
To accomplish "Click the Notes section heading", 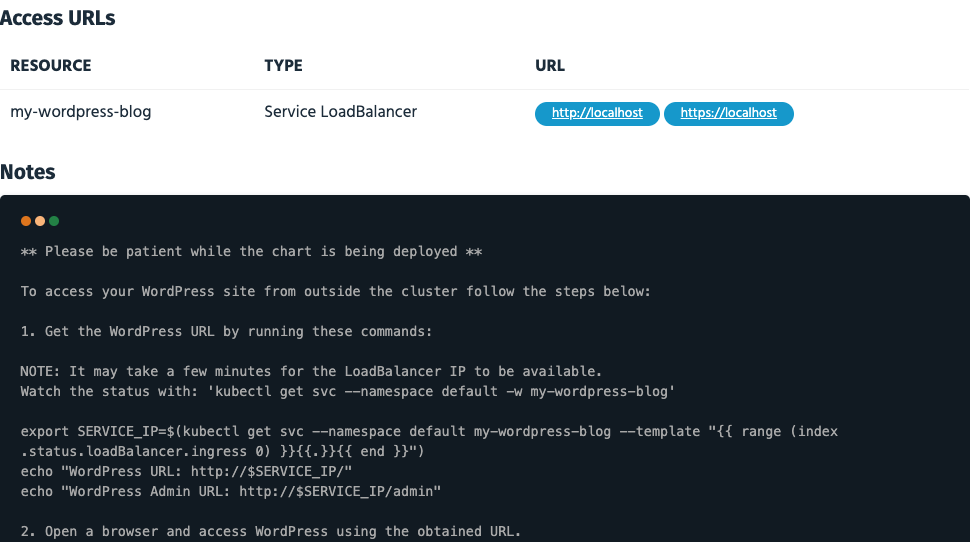I will pos(28,172).
